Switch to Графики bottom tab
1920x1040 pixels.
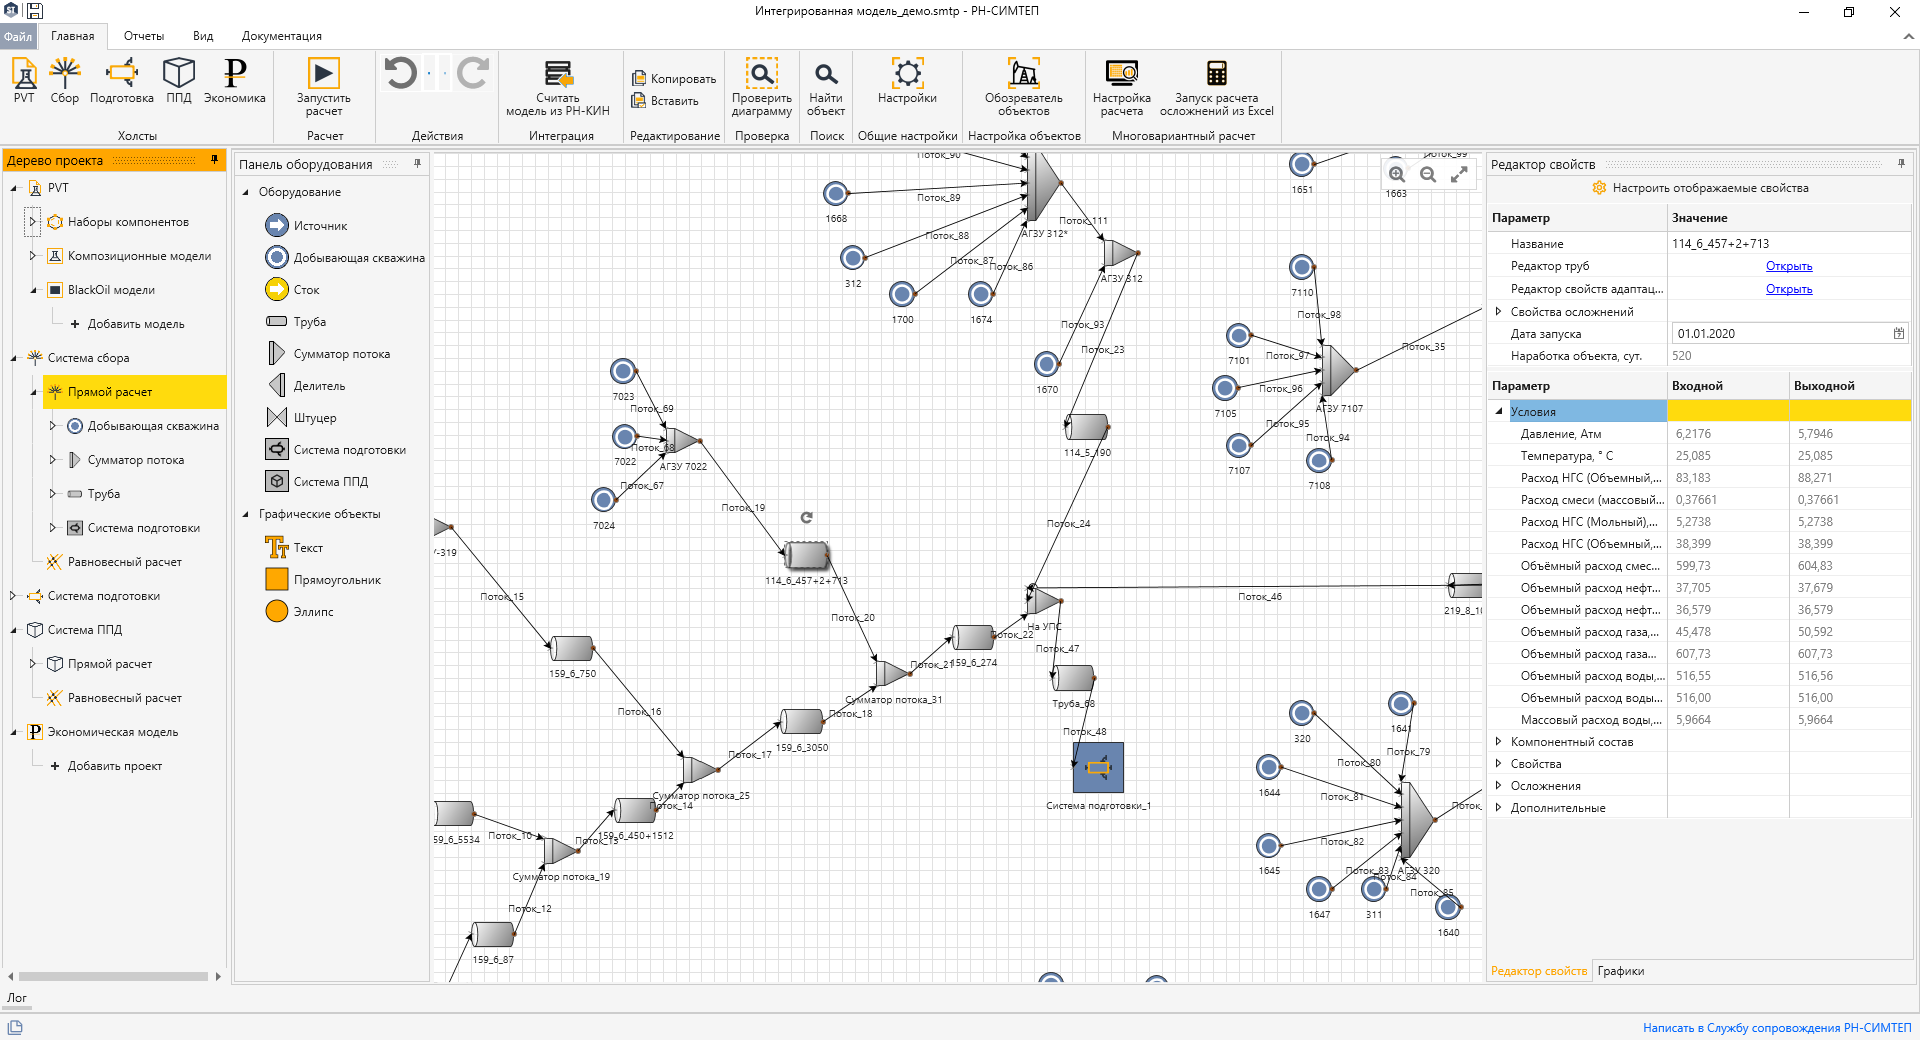[x=1620, y=971]
